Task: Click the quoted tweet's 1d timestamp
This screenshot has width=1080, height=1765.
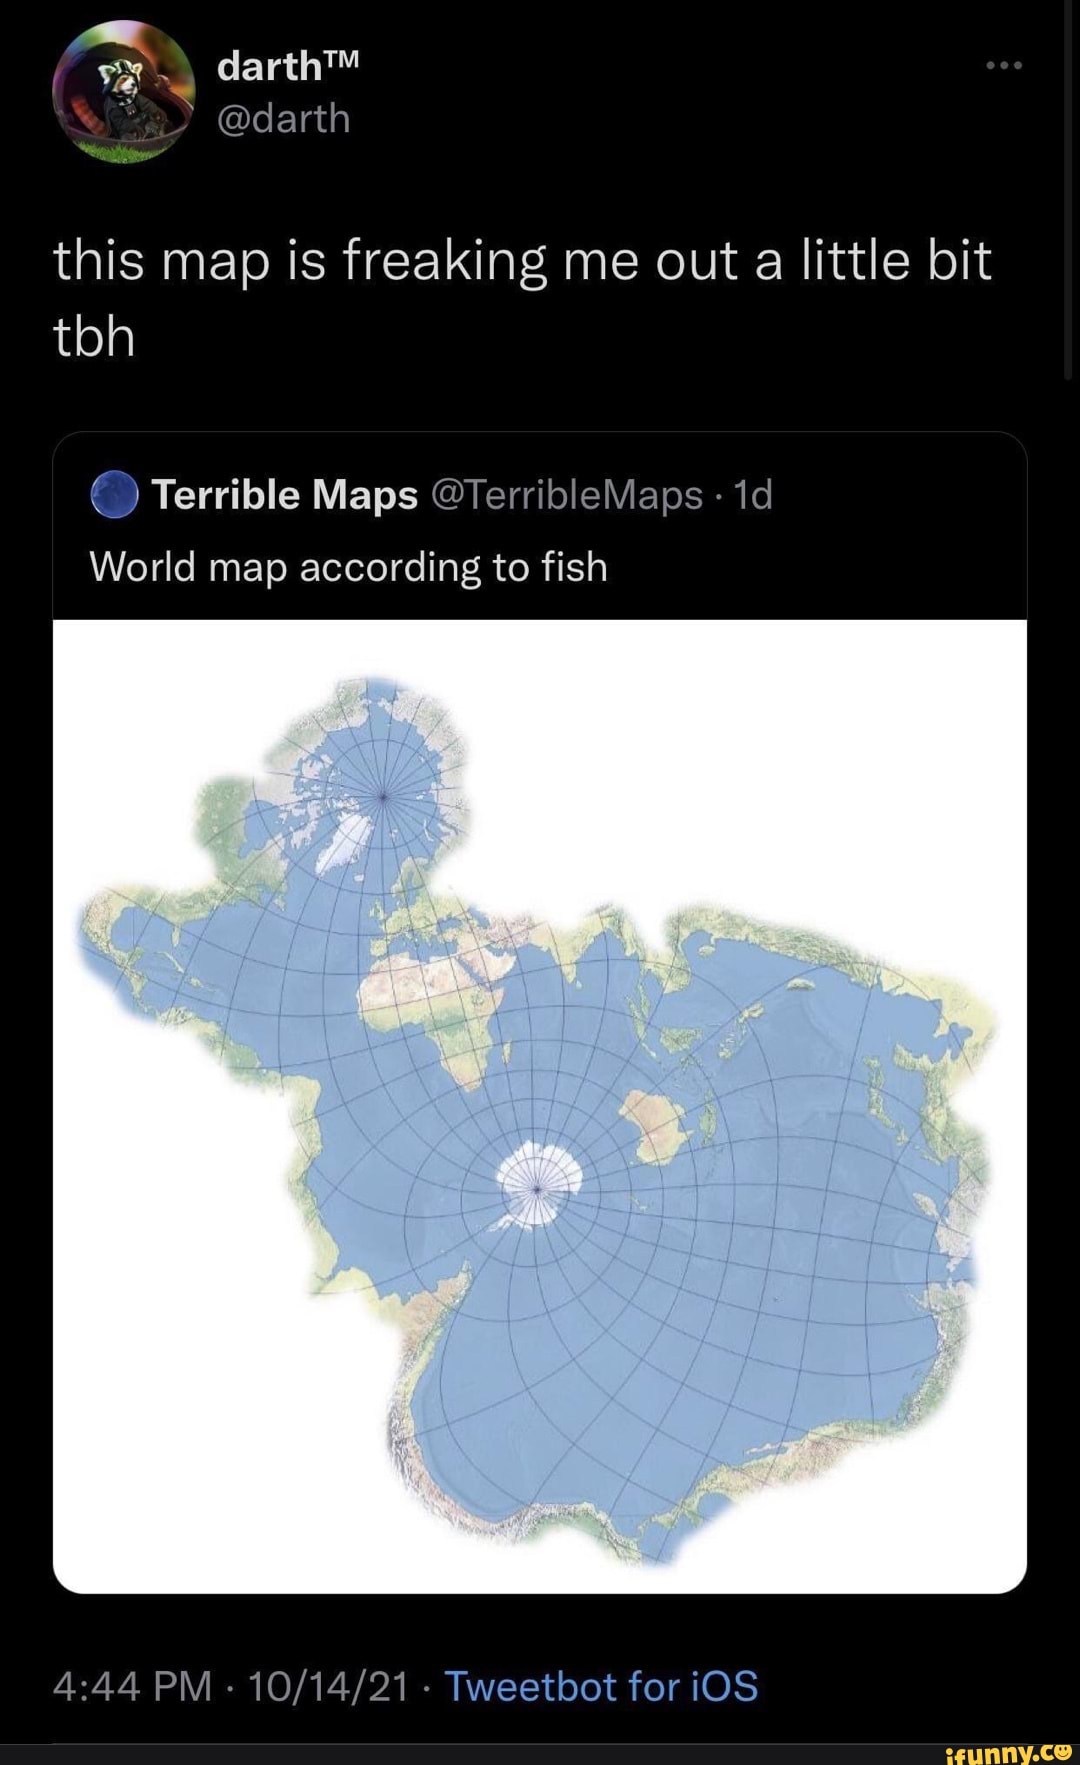Action: tap(753, 495)
